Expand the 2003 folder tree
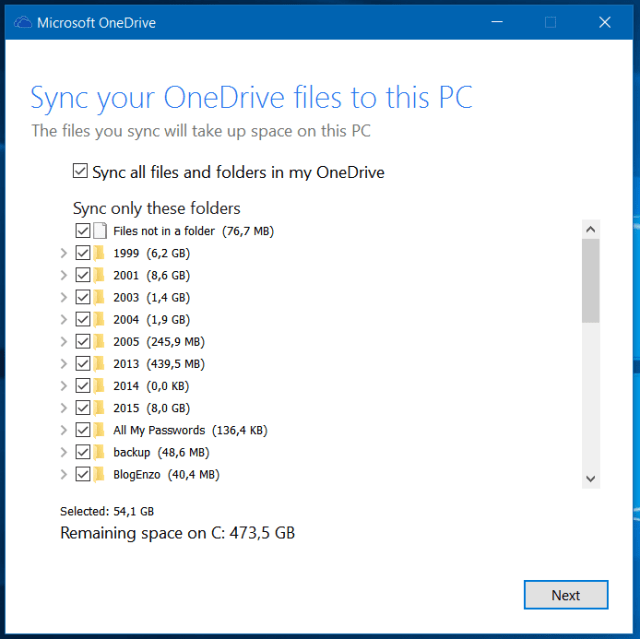This screenshot has width=640, height=639. pyautogui.click(x=64, y=297)
